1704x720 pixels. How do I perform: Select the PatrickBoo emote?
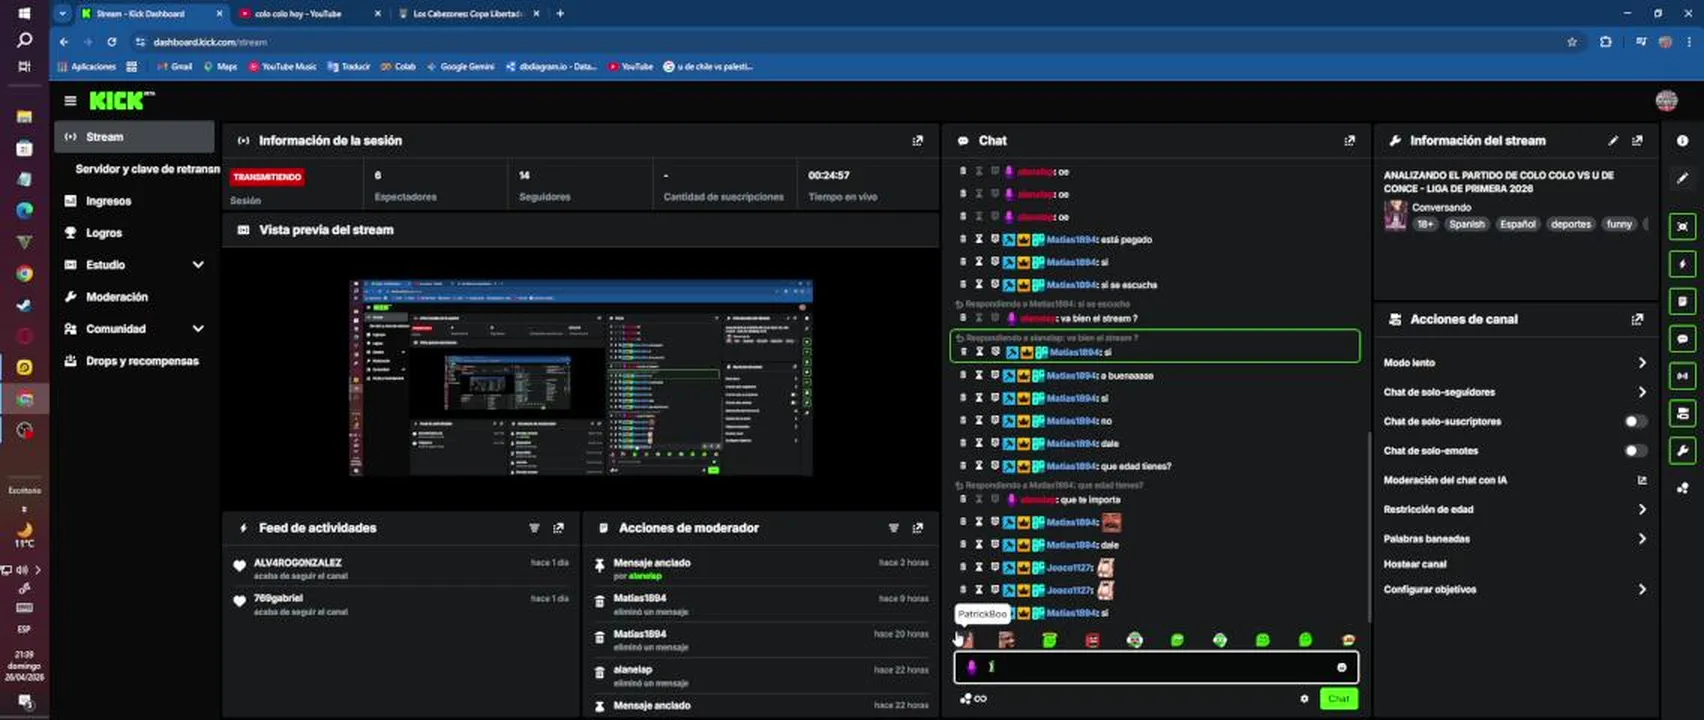(965, 639)
